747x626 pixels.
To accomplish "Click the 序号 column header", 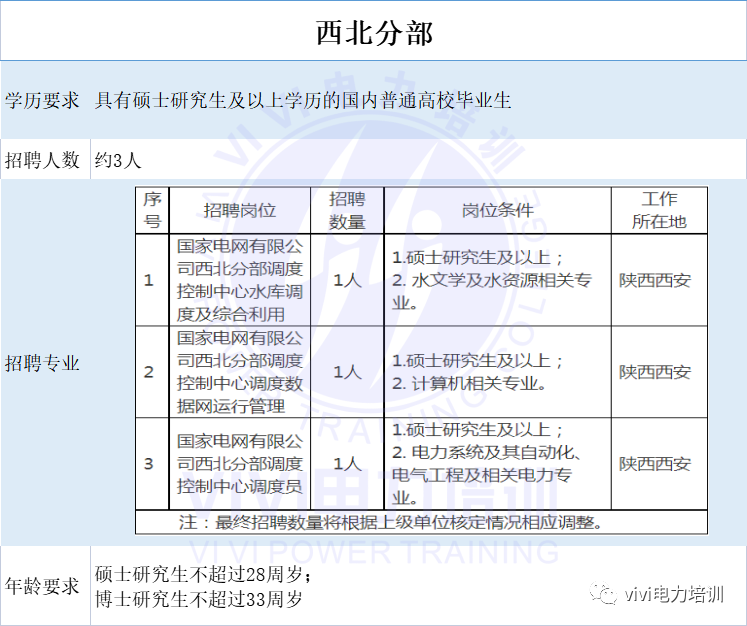I will 152,210.
